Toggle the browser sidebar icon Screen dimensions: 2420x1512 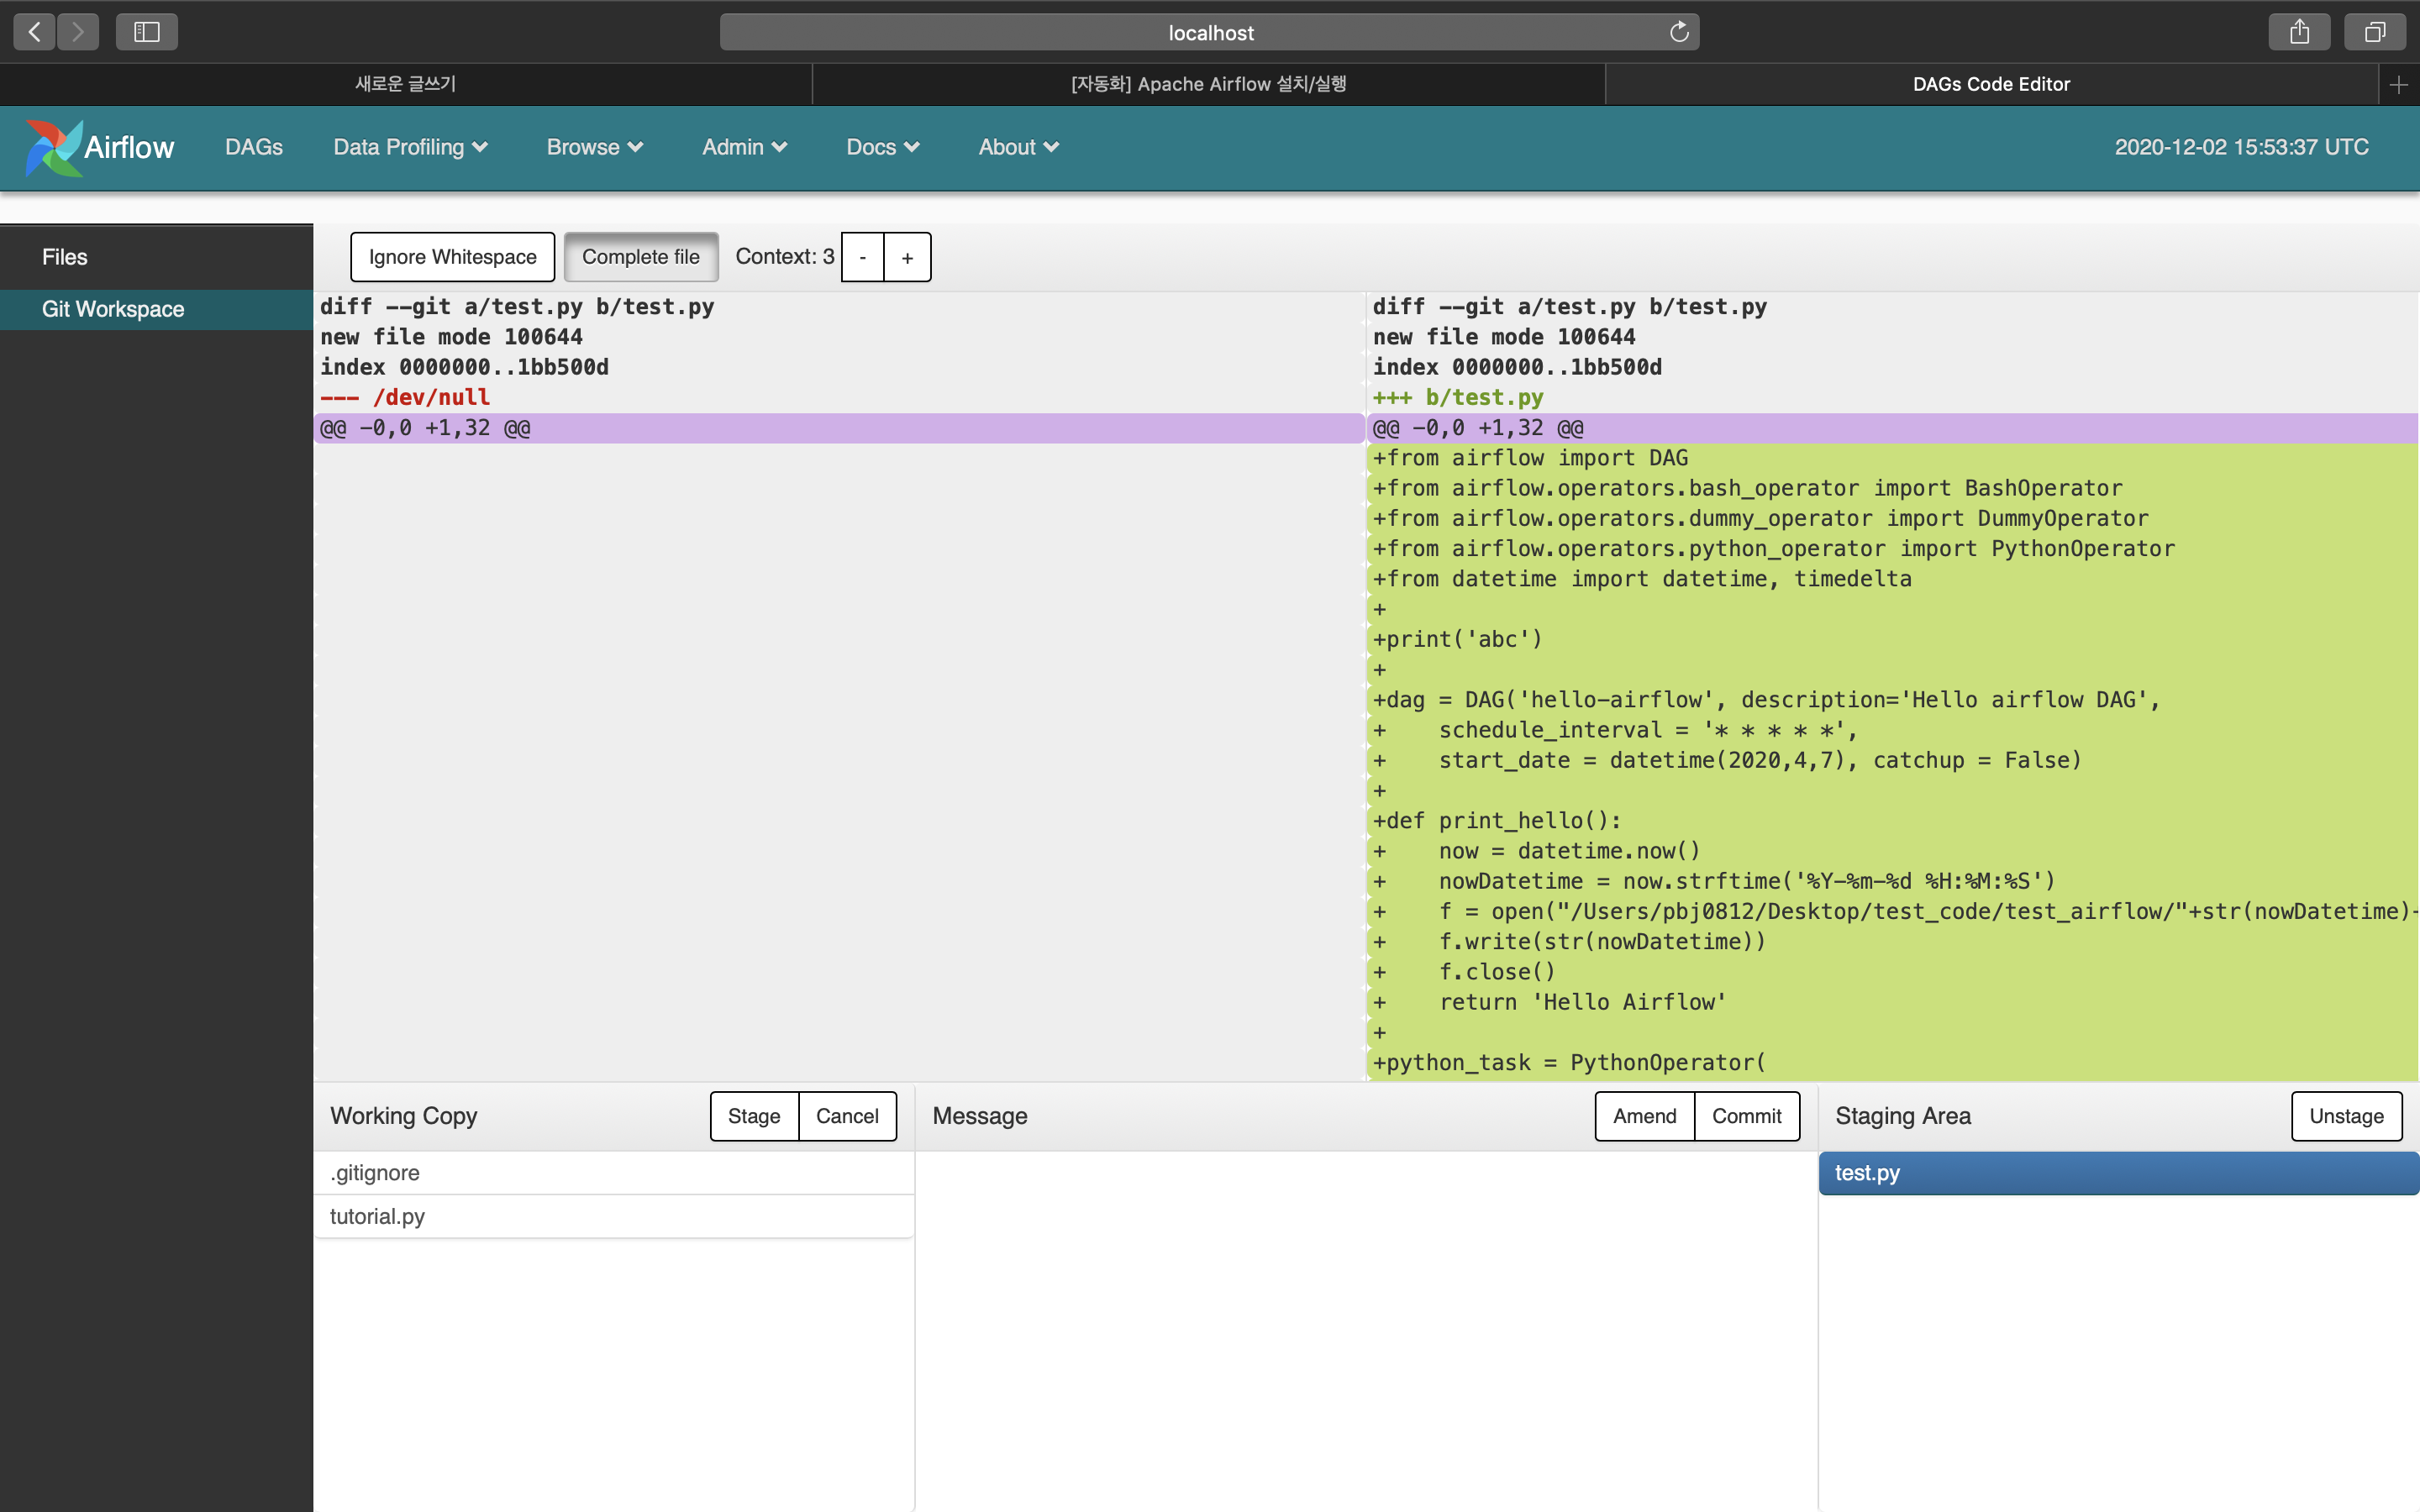click(147, 32)
